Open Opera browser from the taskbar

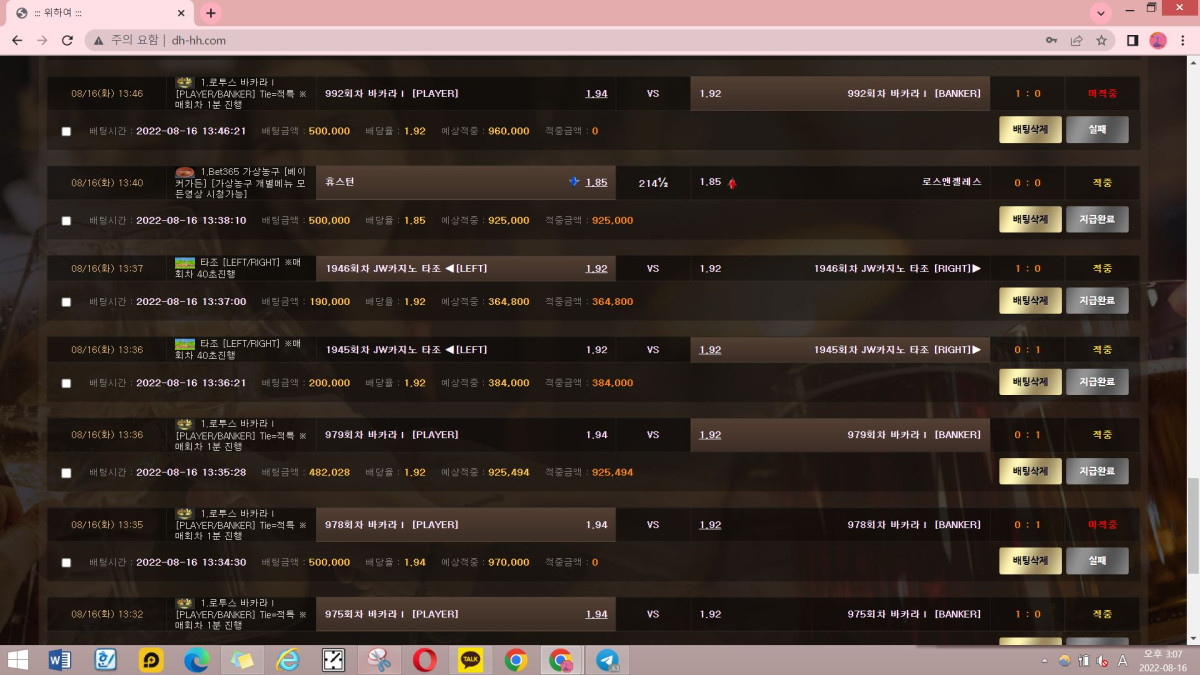(424, 660)
